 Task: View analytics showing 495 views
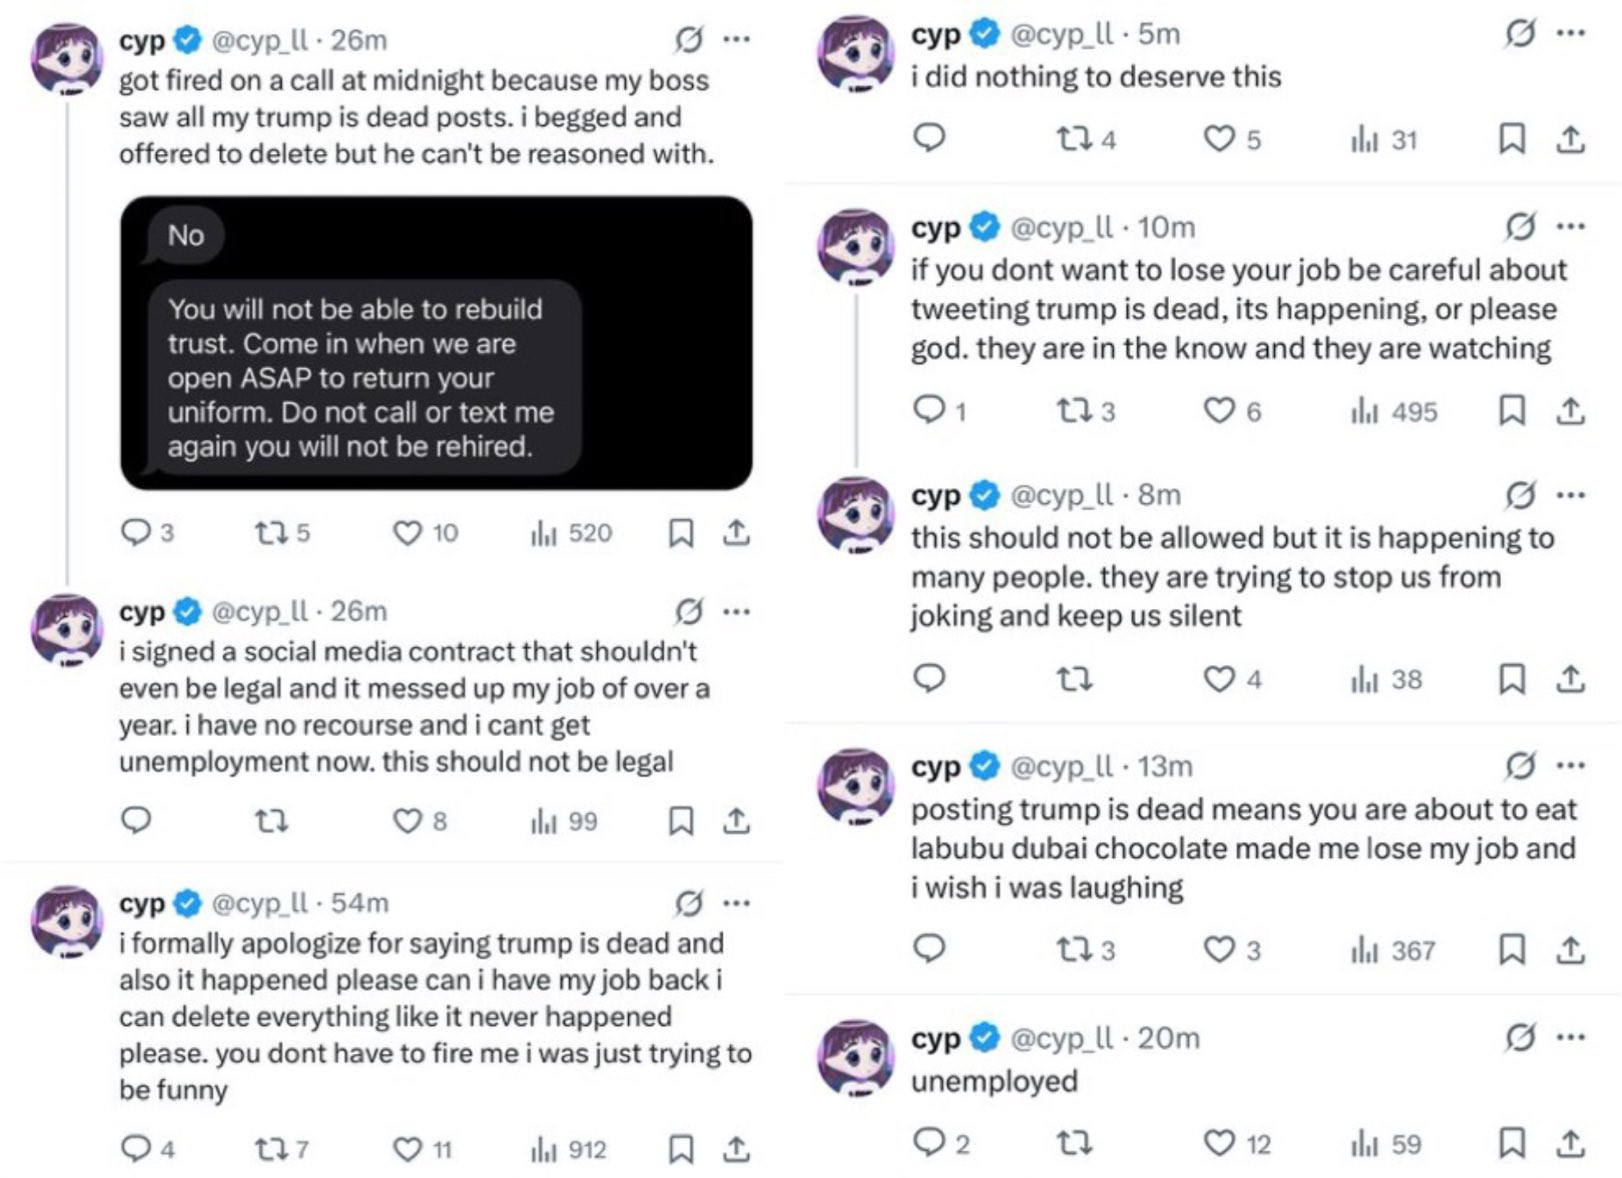click(x=1394, y=411)
